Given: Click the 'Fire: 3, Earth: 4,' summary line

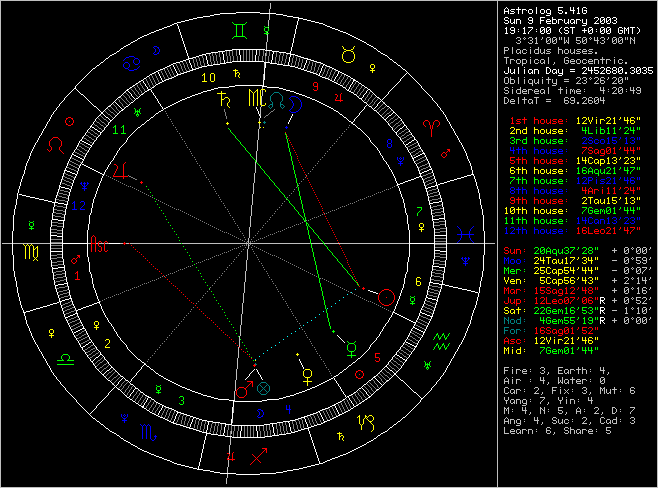Looking at the screenshot, I should [x=557, y=371].
